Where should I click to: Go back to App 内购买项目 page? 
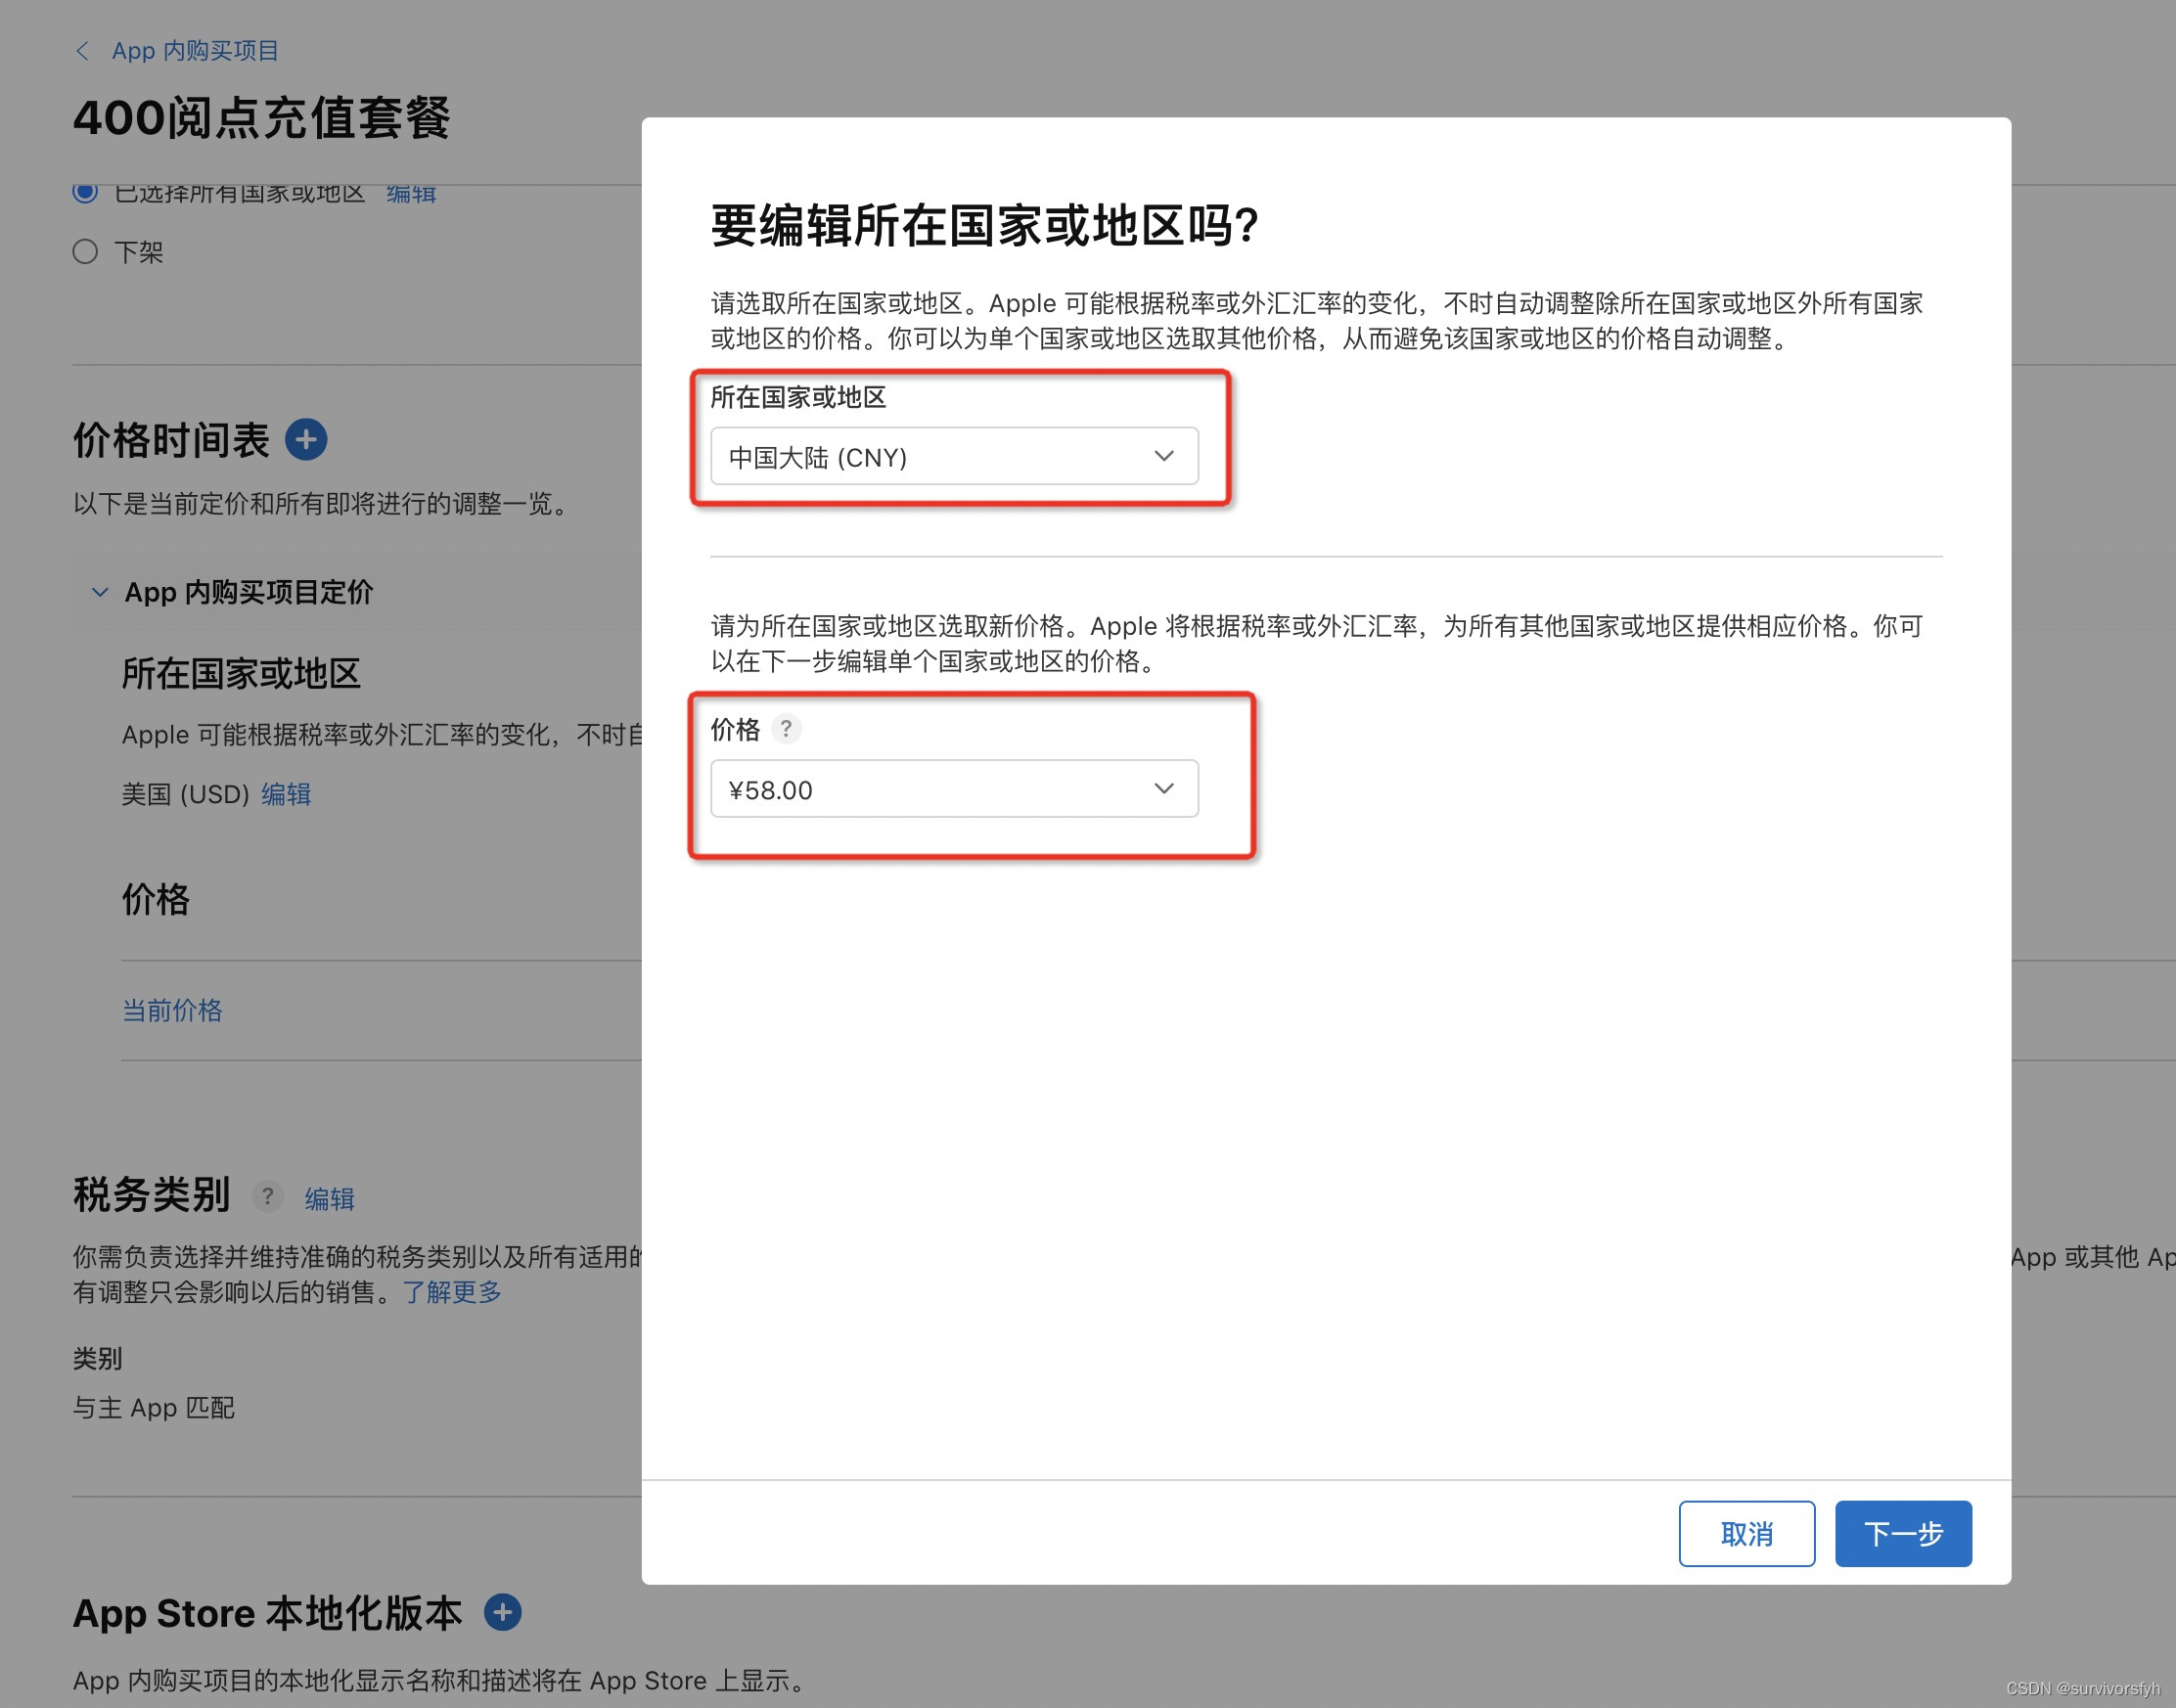(x=195, y=51)
